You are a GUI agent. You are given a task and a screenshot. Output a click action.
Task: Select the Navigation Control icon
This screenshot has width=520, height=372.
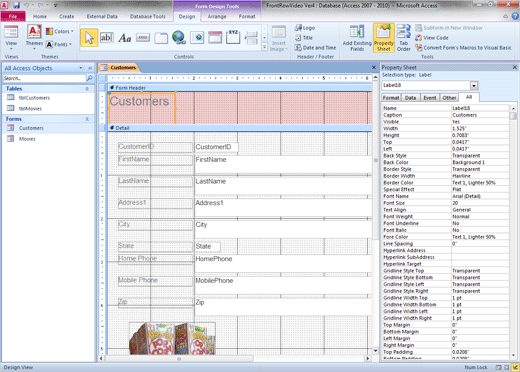click(215, 38)
